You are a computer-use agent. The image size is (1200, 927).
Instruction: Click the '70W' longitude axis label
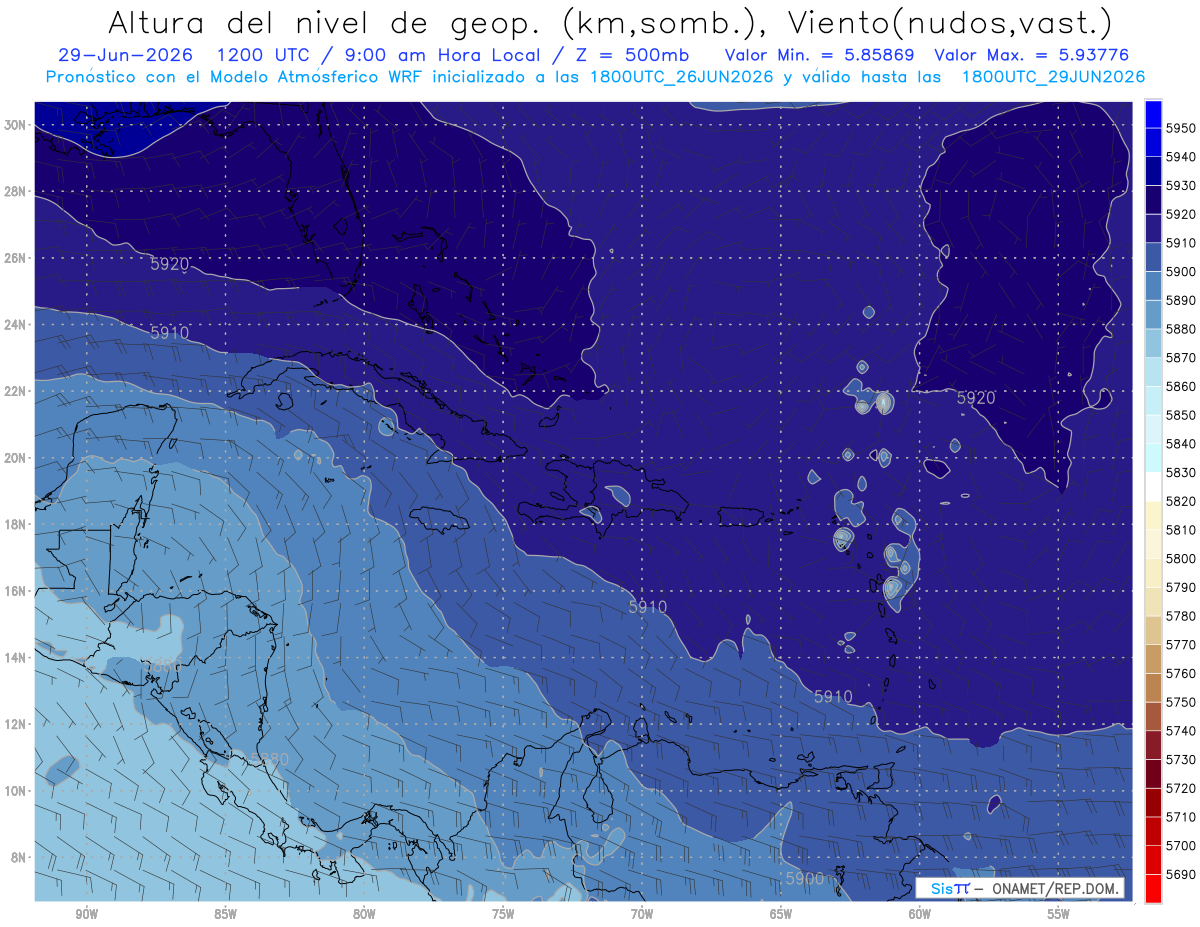tap(642, 914)
